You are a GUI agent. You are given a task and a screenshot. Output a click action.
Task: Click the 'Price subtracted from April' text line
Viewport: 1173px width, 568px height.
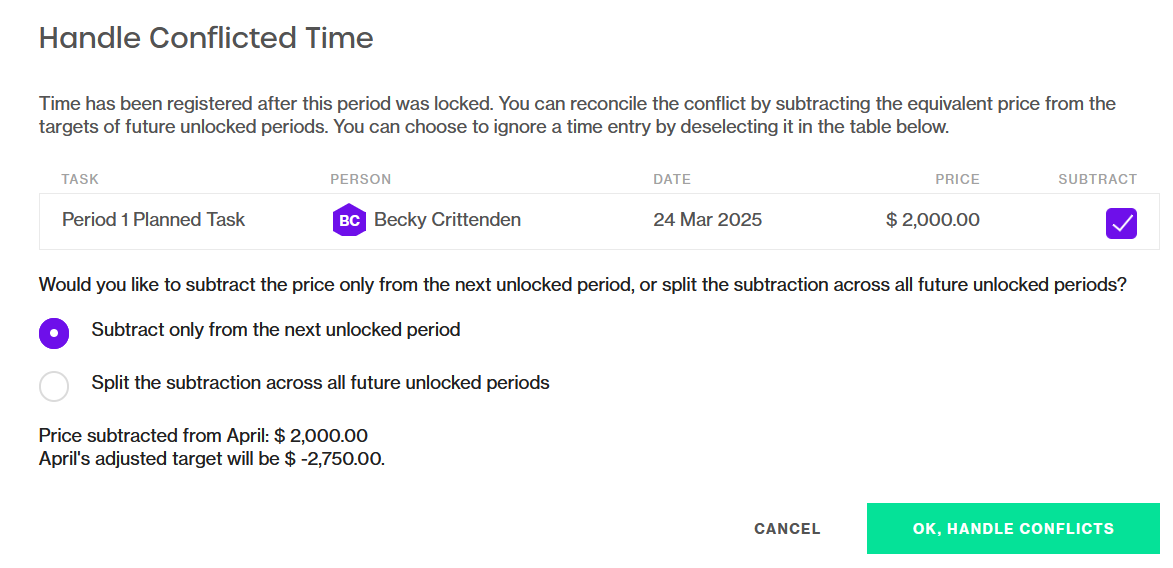[x=203, y=436]
